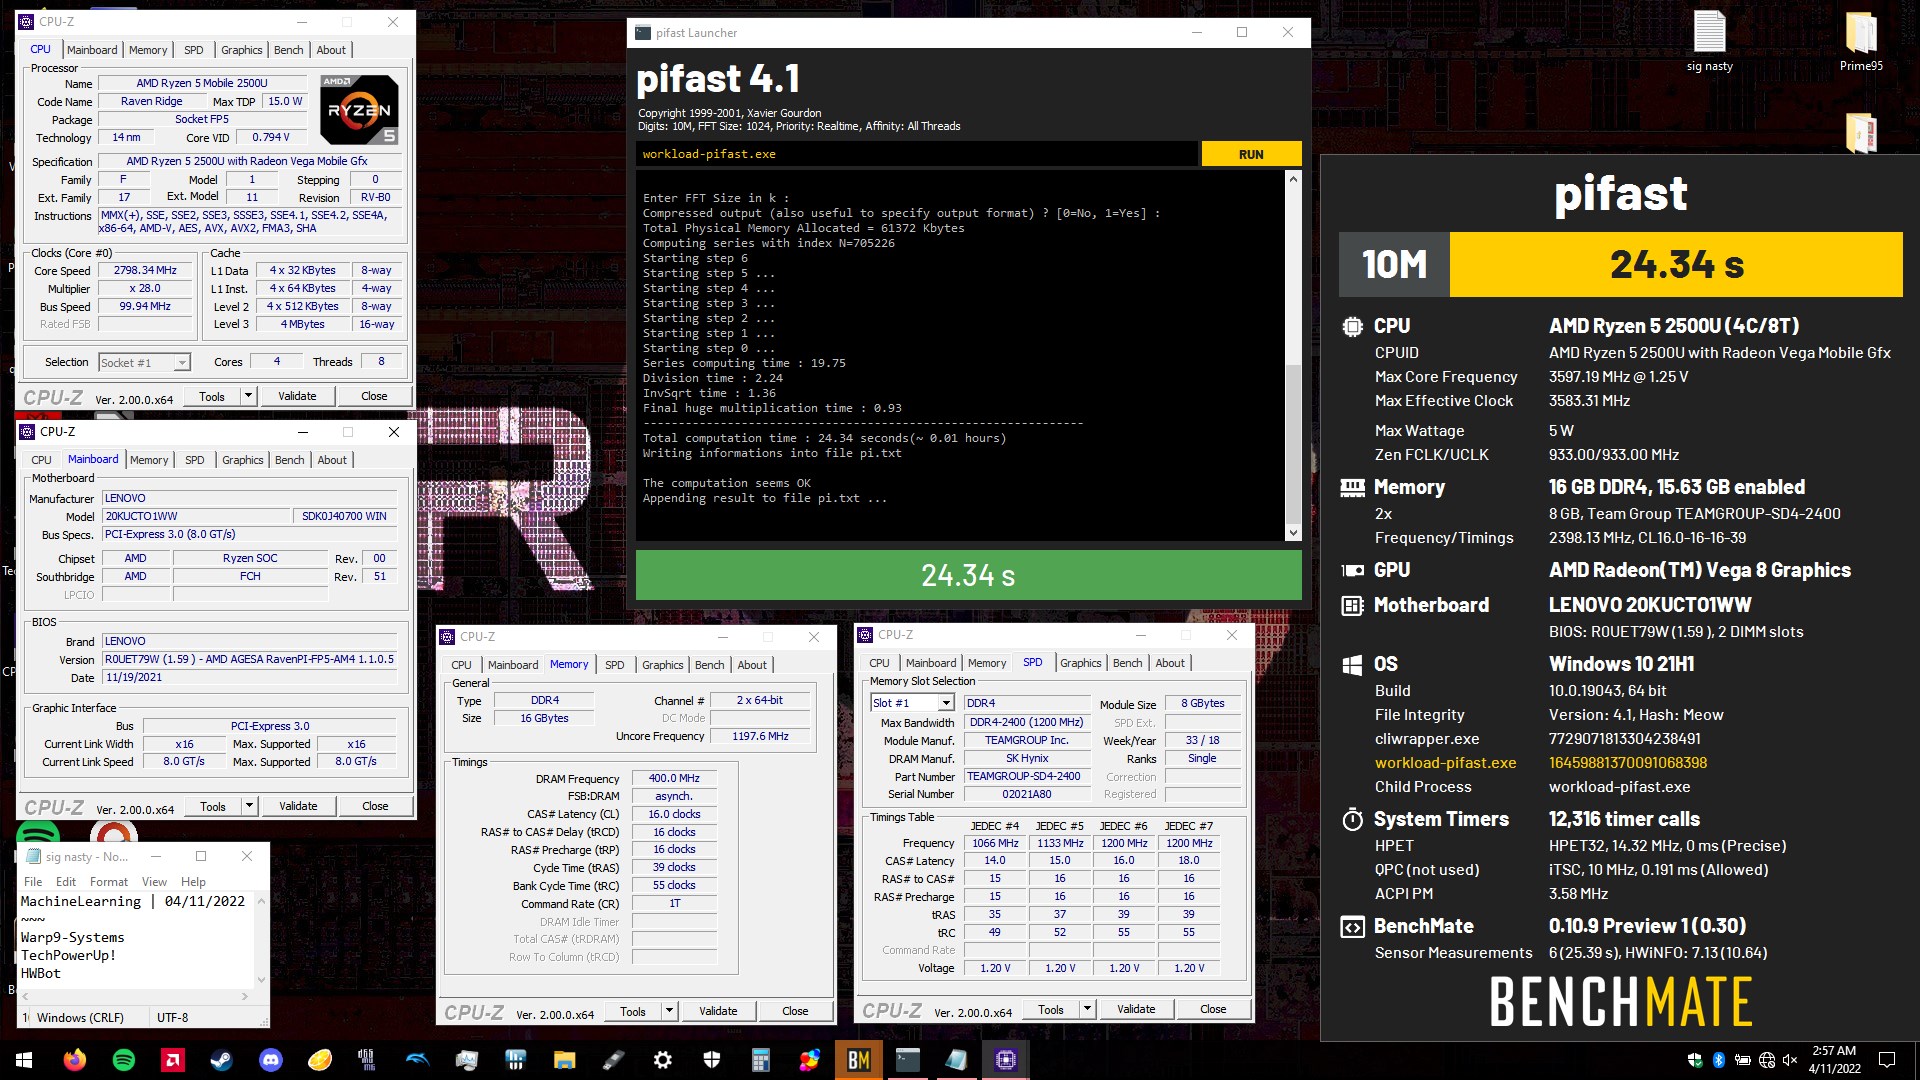Screen dimensions: 1920x1080
Task: Open Windows Security shield in taskbar
Action: pos(712,1060)
